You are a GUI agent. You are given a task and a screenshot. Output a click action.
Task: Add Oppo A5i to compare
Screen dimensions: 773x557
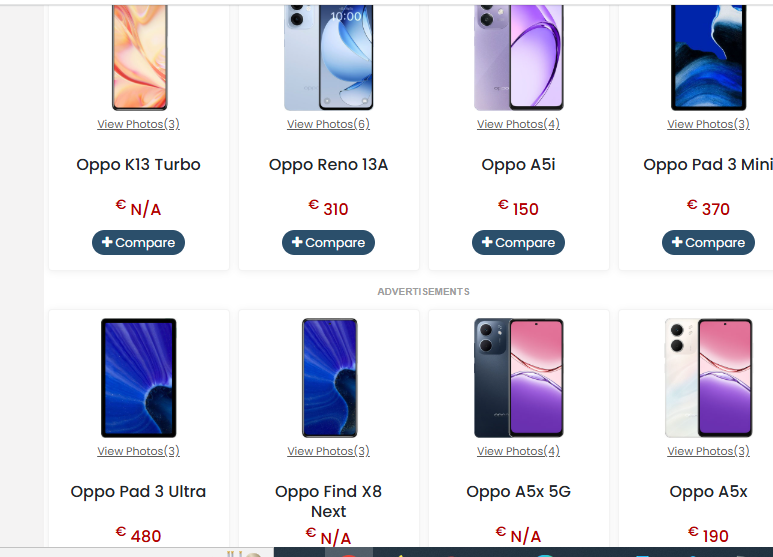[518, 243]
